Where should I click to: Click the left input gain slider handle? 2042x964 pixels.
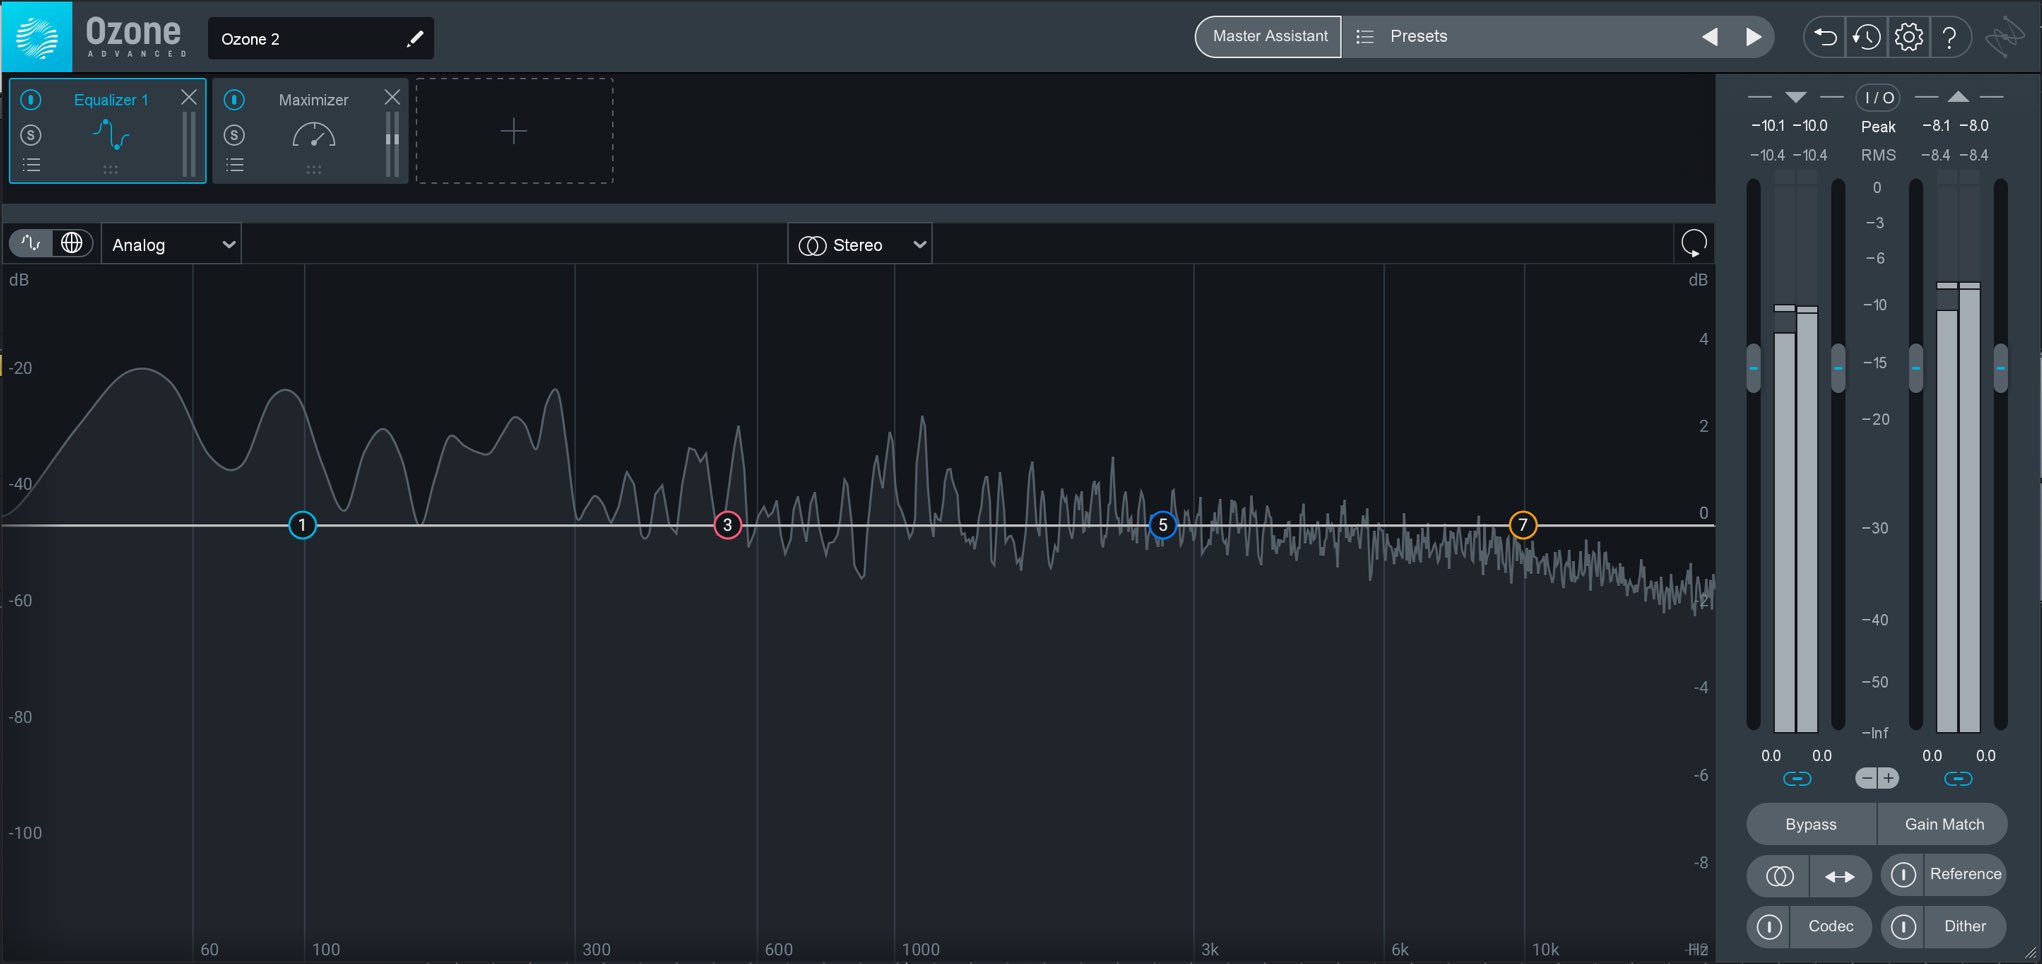(x=1753, y=368)
